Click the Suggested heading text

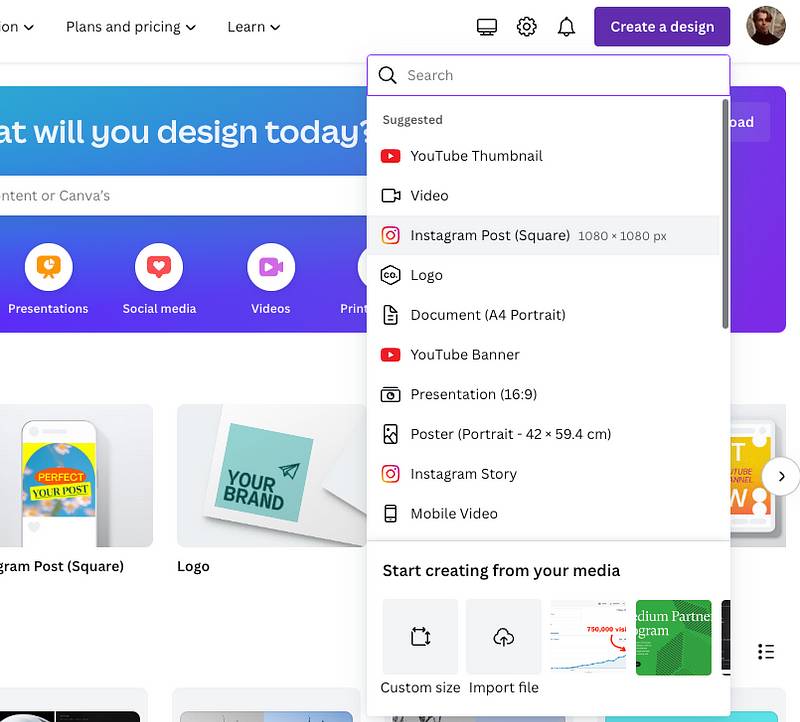coord(412,120)
